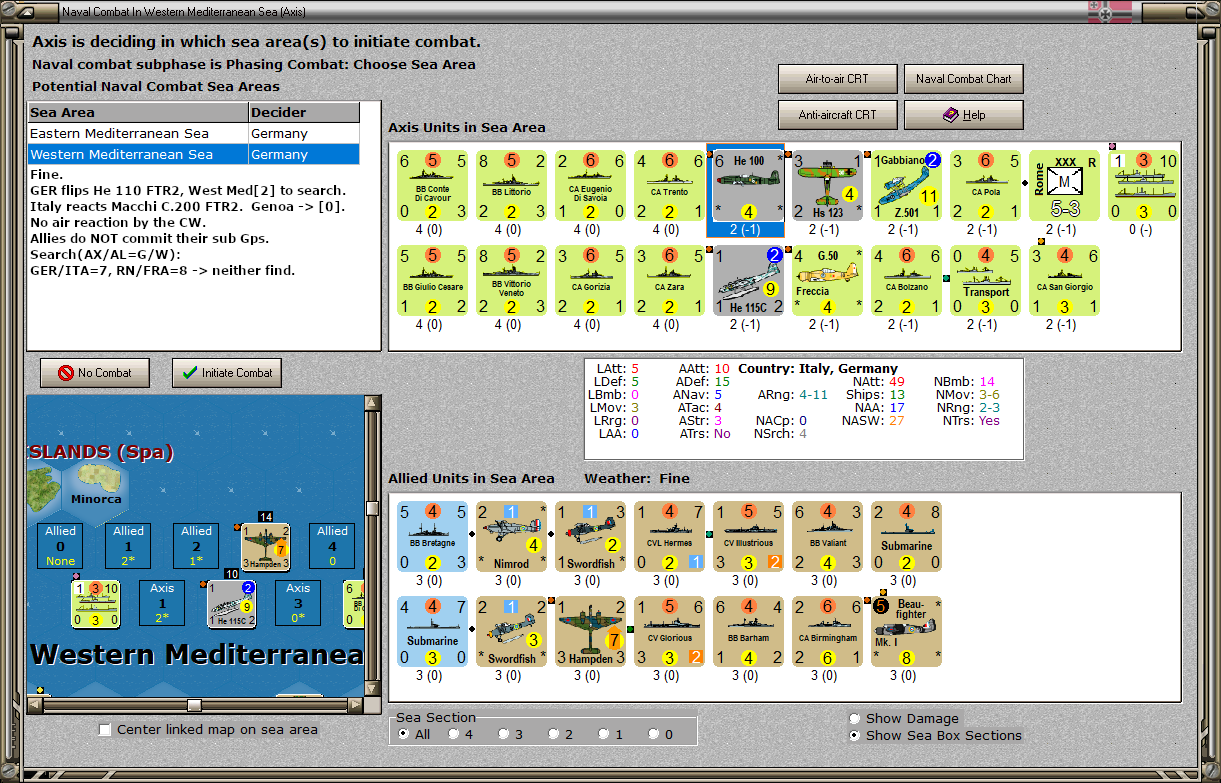Click the No Combat button

pyautogui.click(x=95, y=373)
